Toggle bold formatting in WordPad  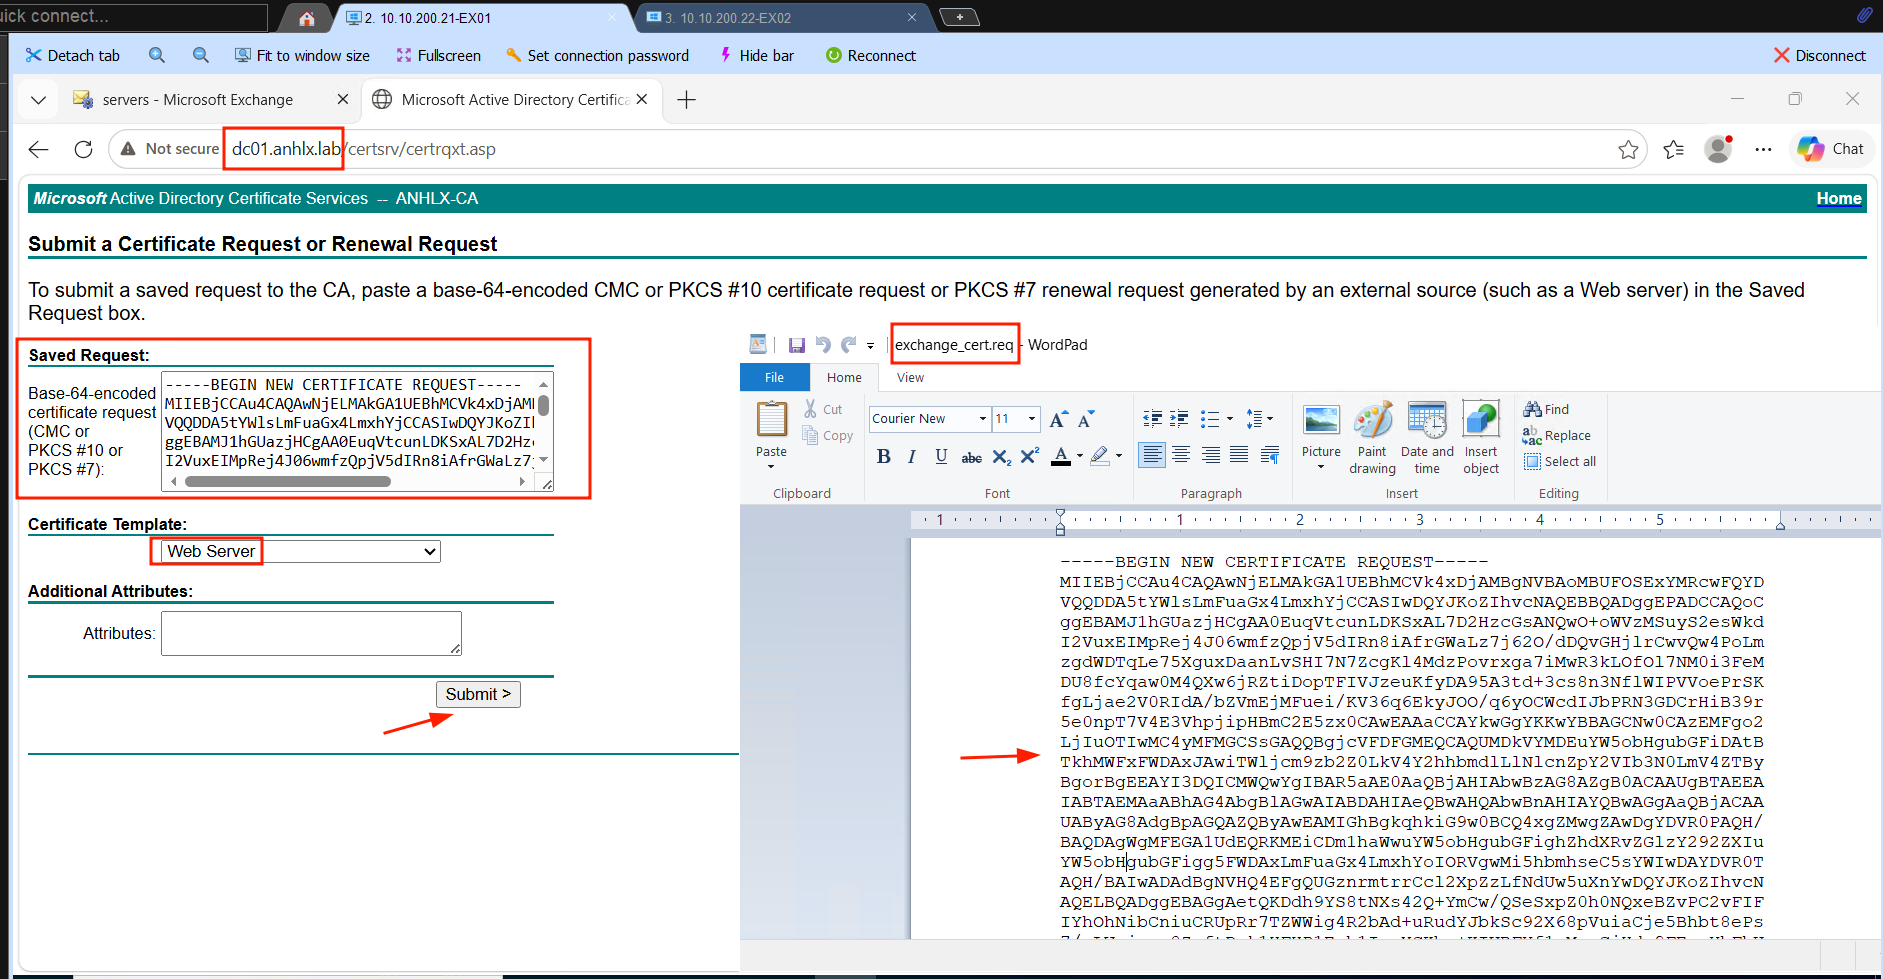(883, 457)
